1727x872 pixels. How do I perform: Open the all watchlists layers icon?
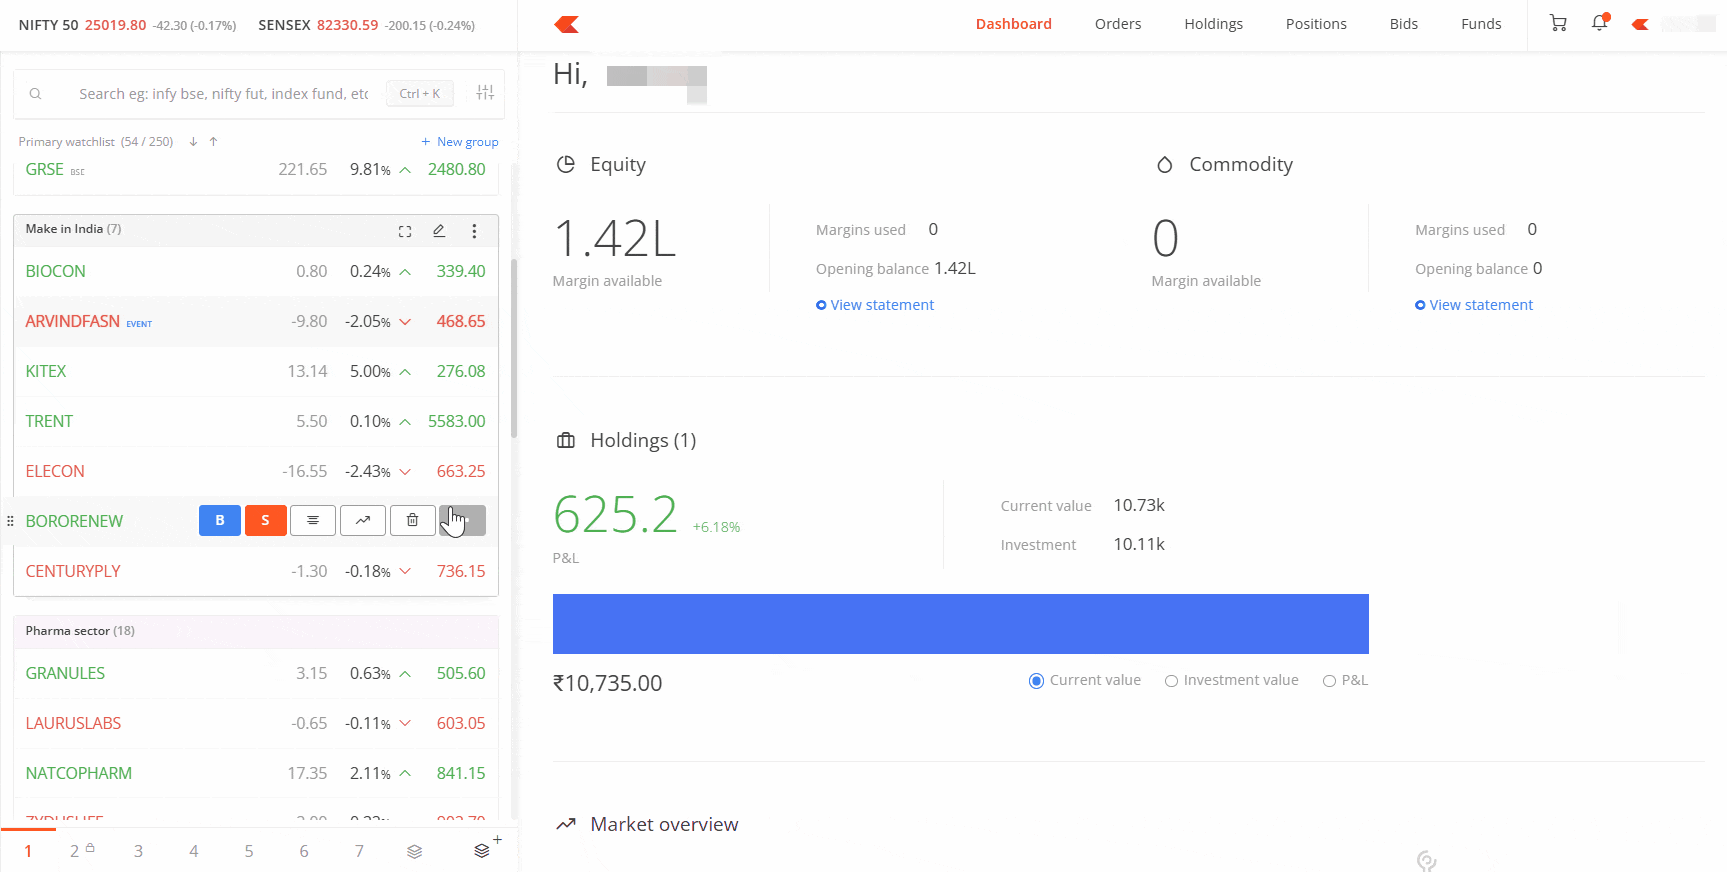tap(414, 851)
